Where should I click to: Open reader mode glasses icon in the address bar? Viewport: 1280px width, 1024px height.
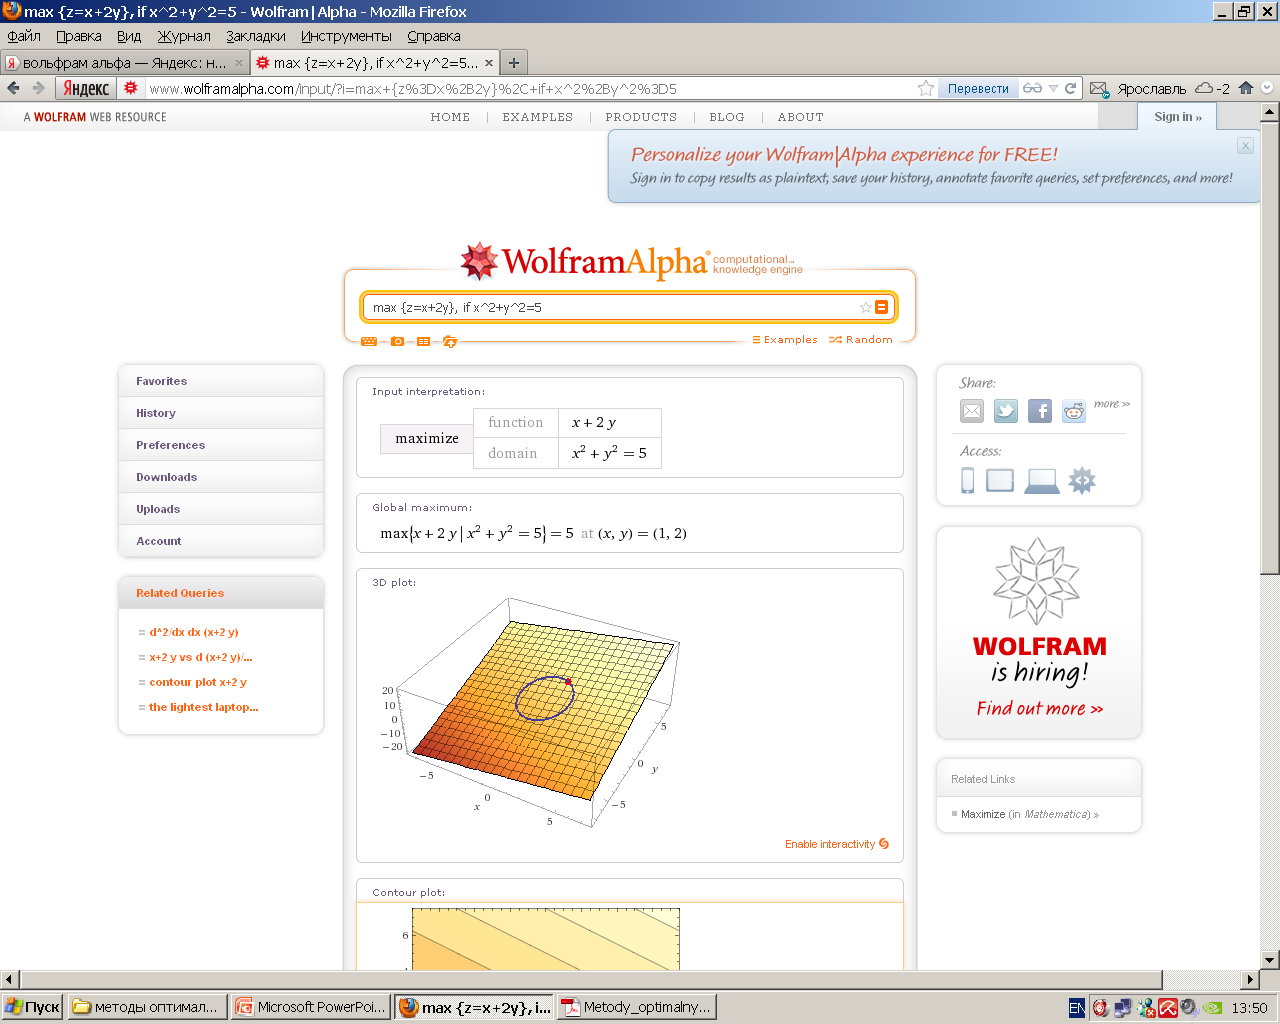[1032, 88]
